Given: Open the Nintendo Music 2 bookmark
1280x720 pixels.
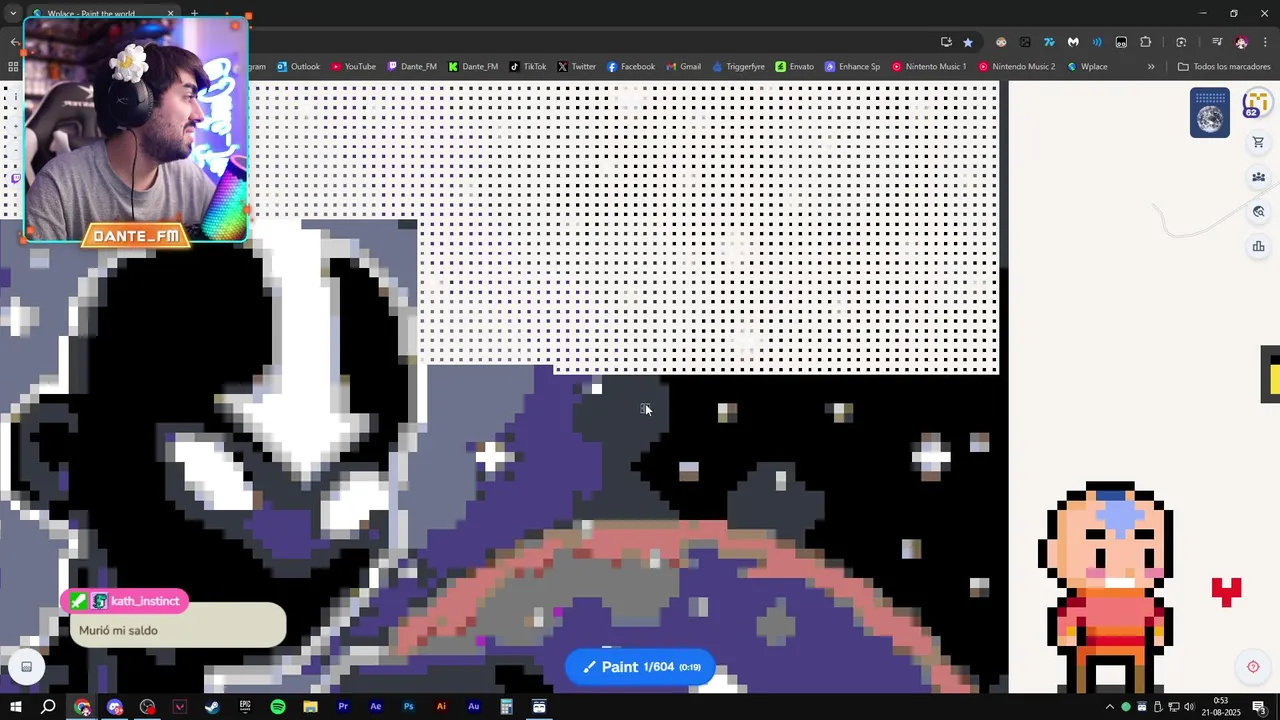Looking at the screenshot, I should [1017, 67].
